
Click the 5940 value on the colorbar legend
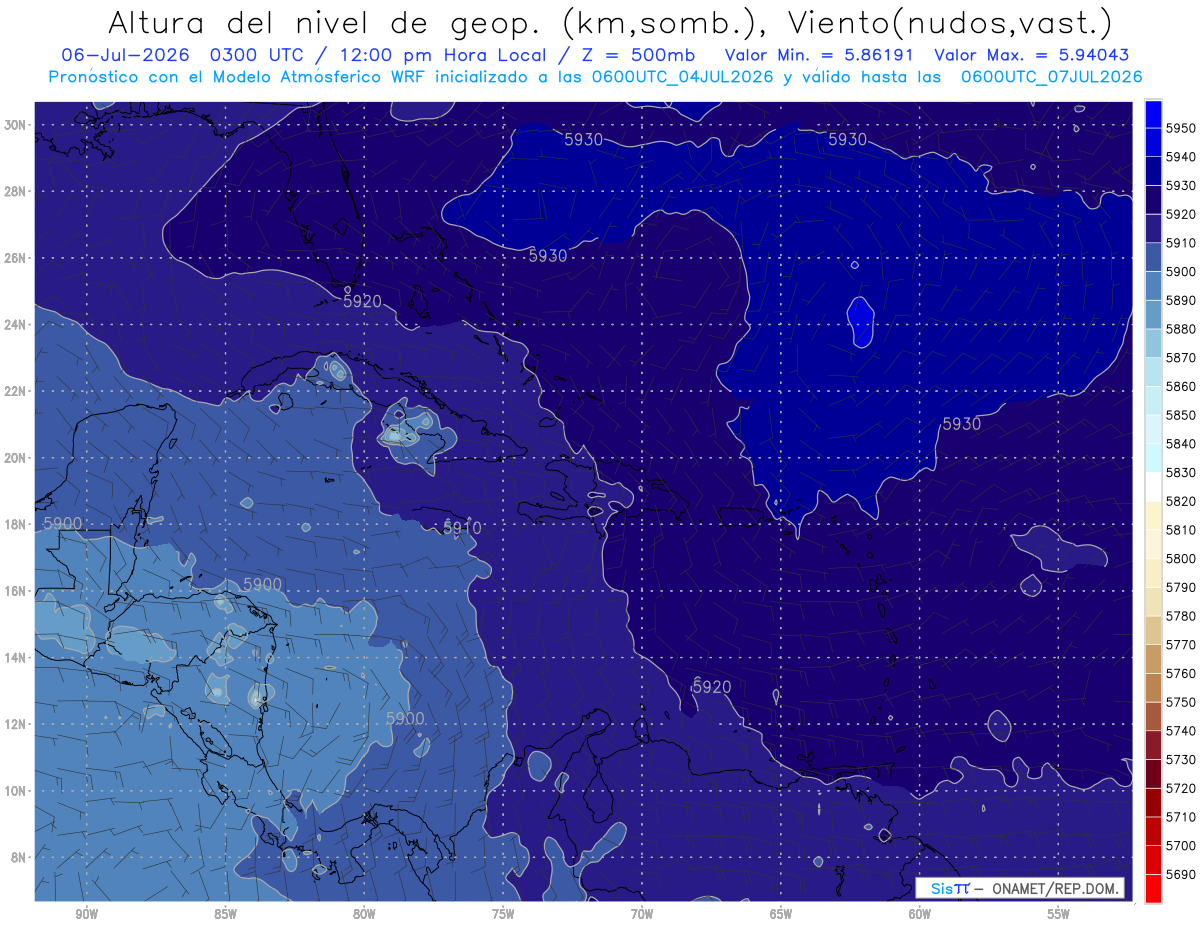[1181, 157]
